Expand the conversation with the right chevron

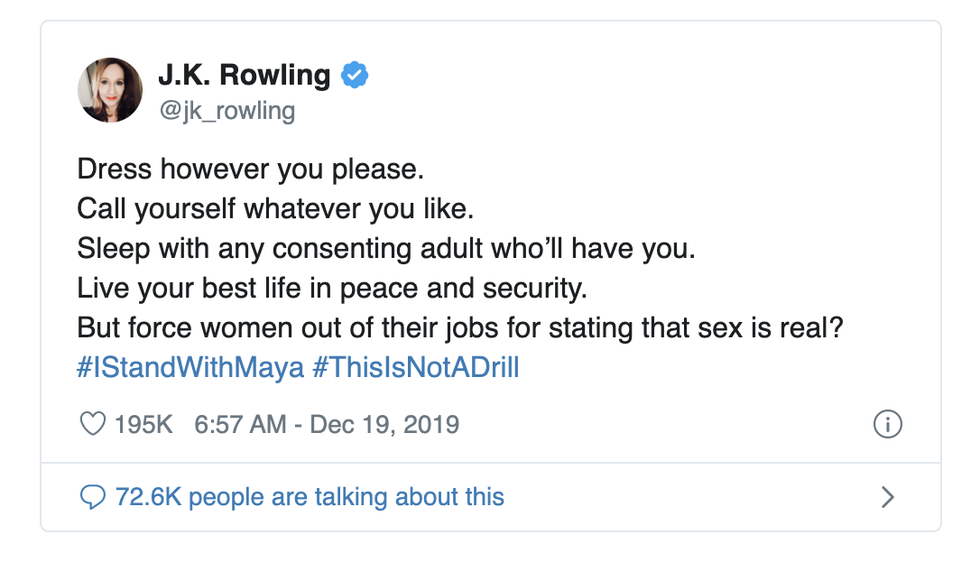(x=887, y=496)
